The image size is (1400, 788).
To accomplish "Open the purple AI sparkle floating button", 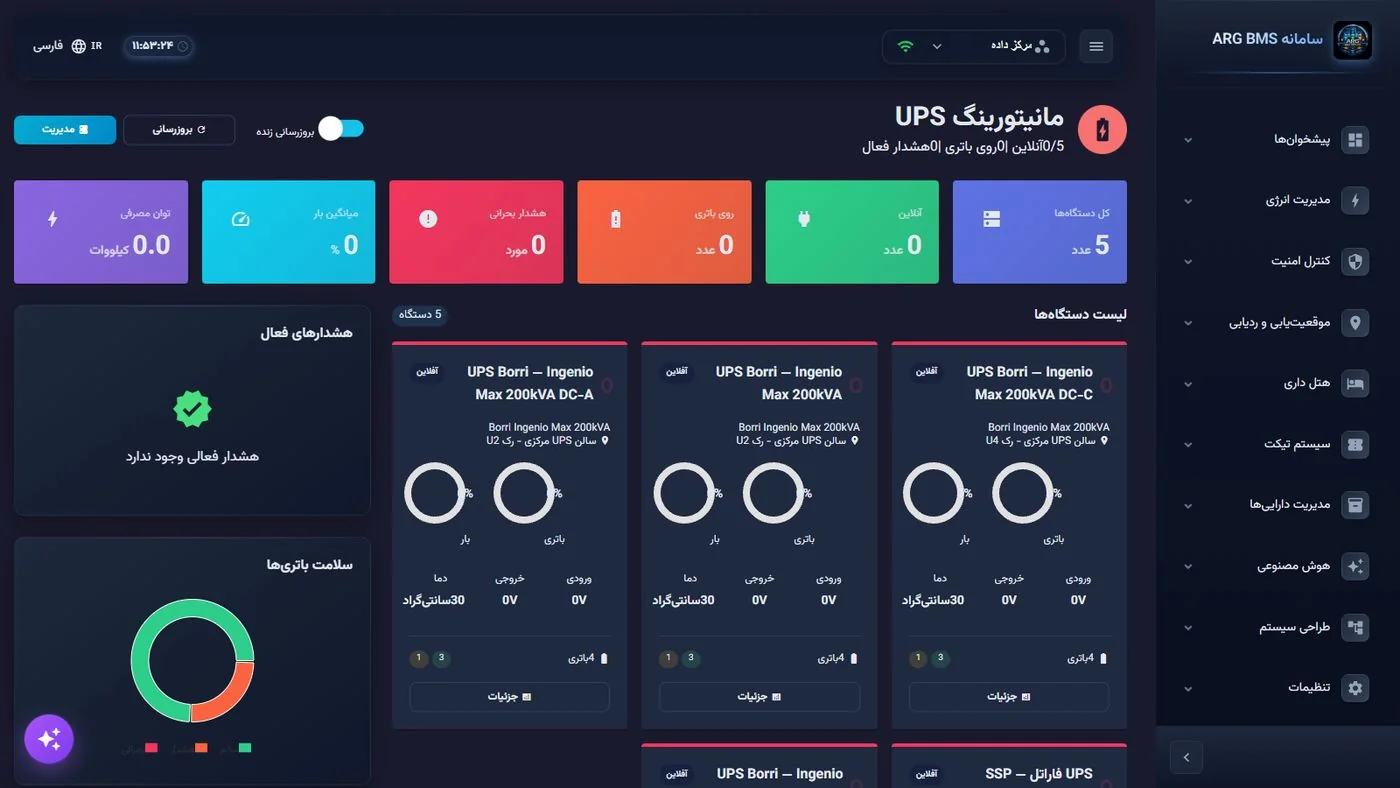I will tap(49, 739).
